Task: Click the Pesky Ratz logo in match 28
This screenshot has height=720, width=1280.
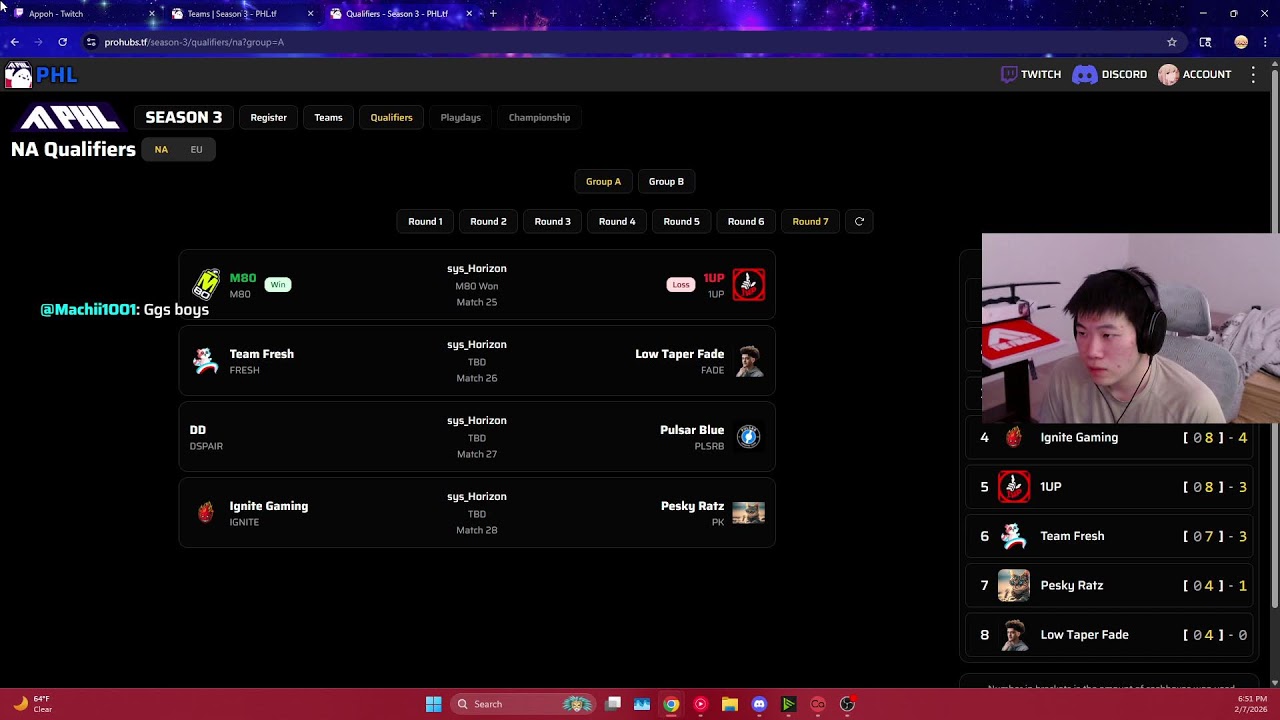Action: tap(748, 513)
